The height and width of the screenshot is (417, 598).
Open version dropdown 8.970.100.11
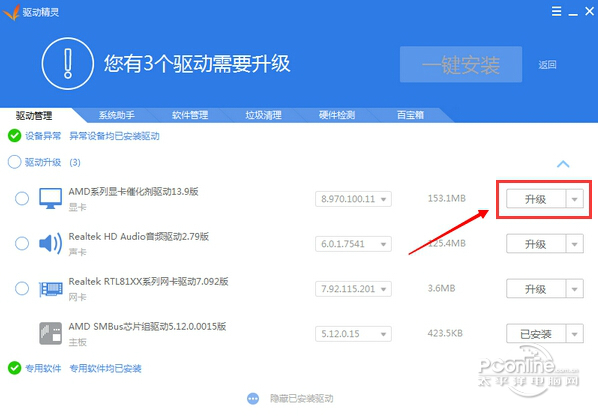(353, 199)
